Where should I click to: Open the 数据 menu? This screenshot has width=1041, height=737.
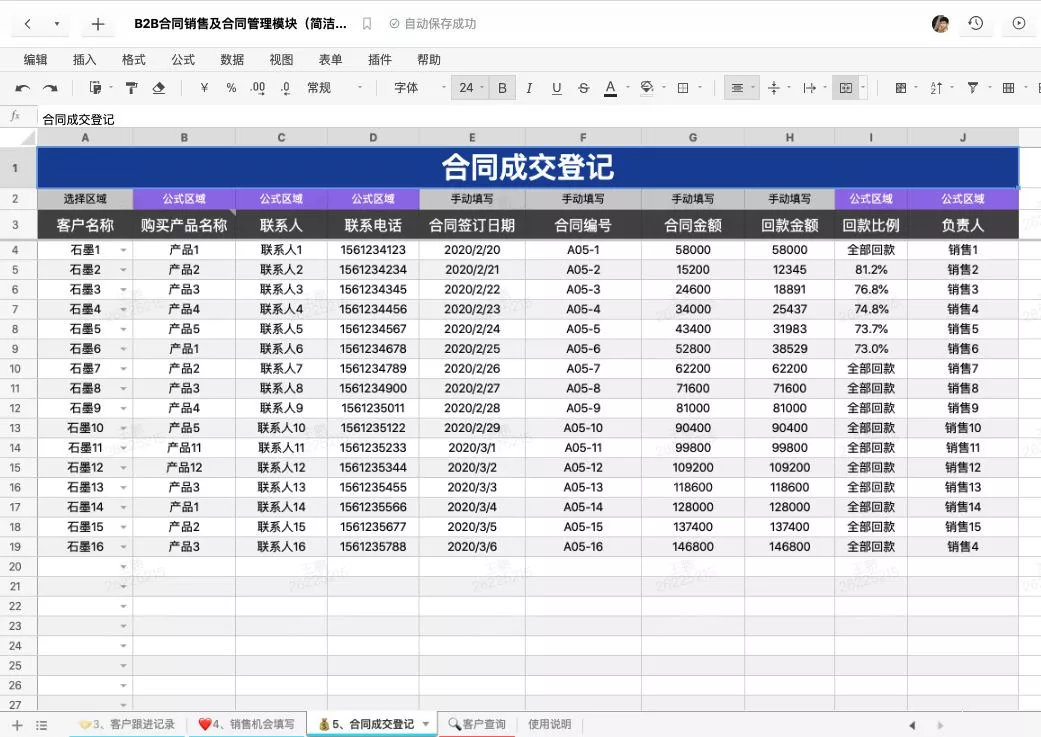(232, 59)
